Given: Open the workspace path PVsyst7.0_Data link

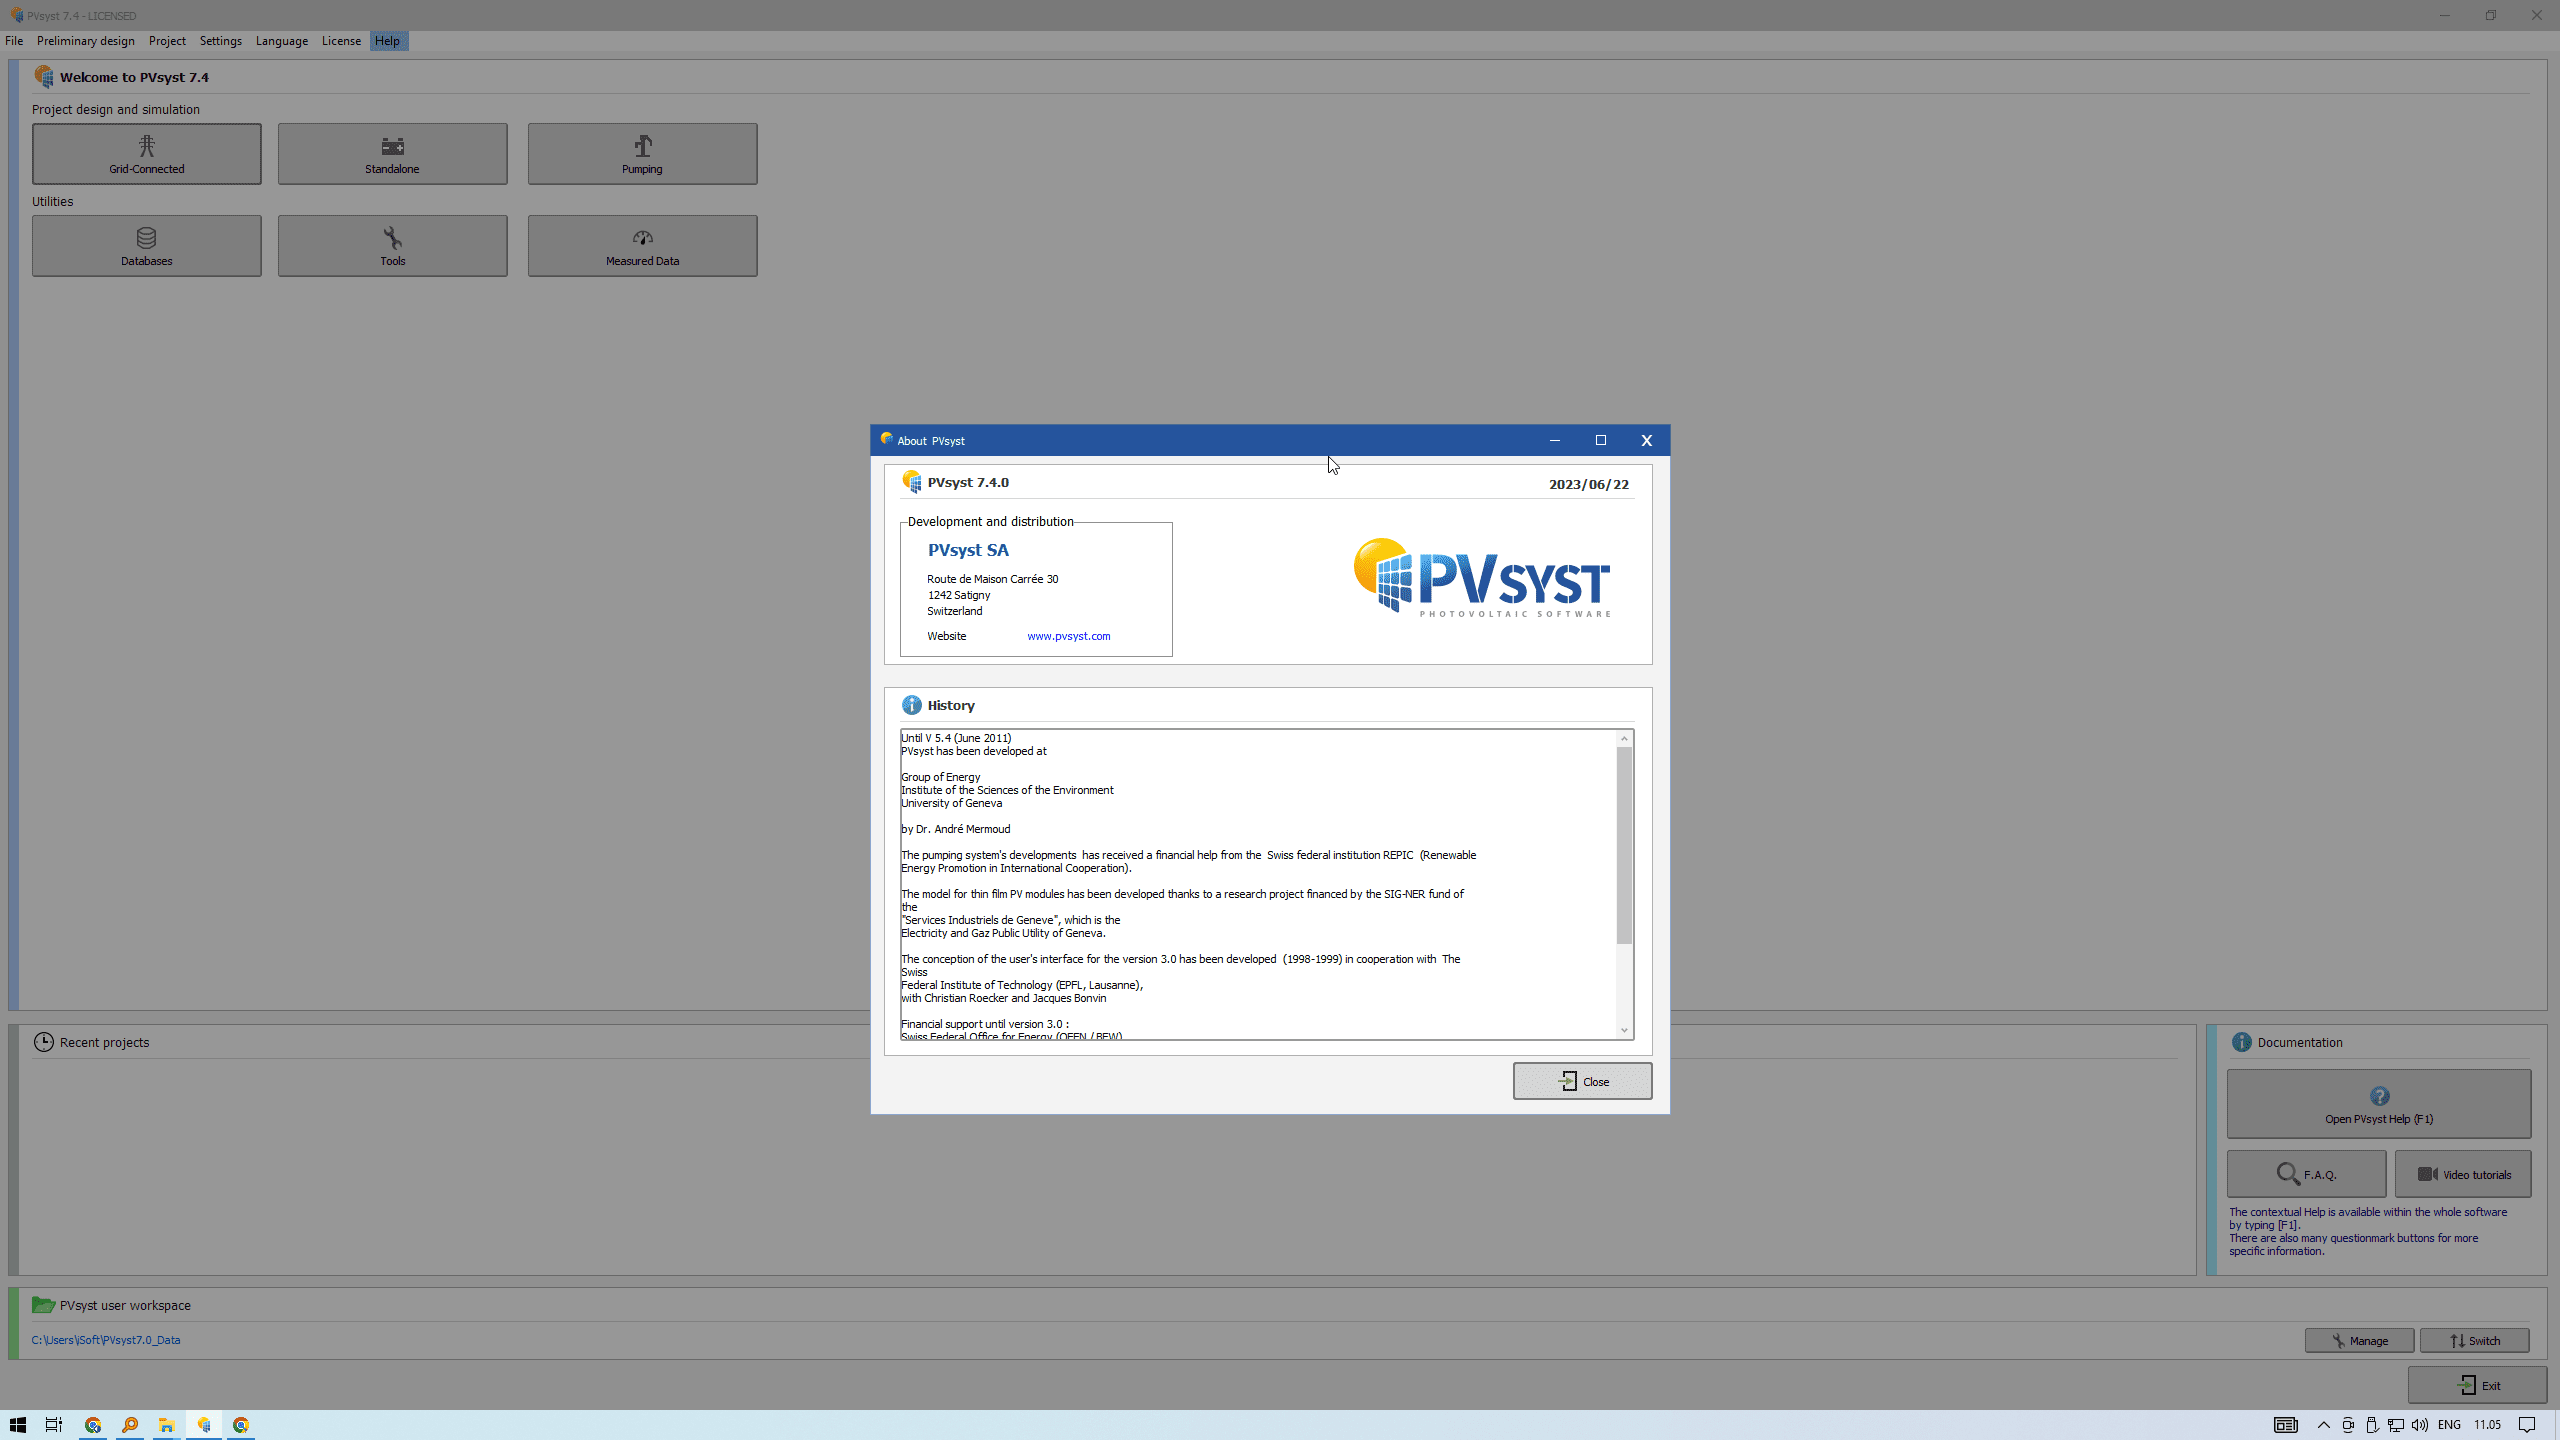Looking at the screenshot, I should tap(106, 1340).
